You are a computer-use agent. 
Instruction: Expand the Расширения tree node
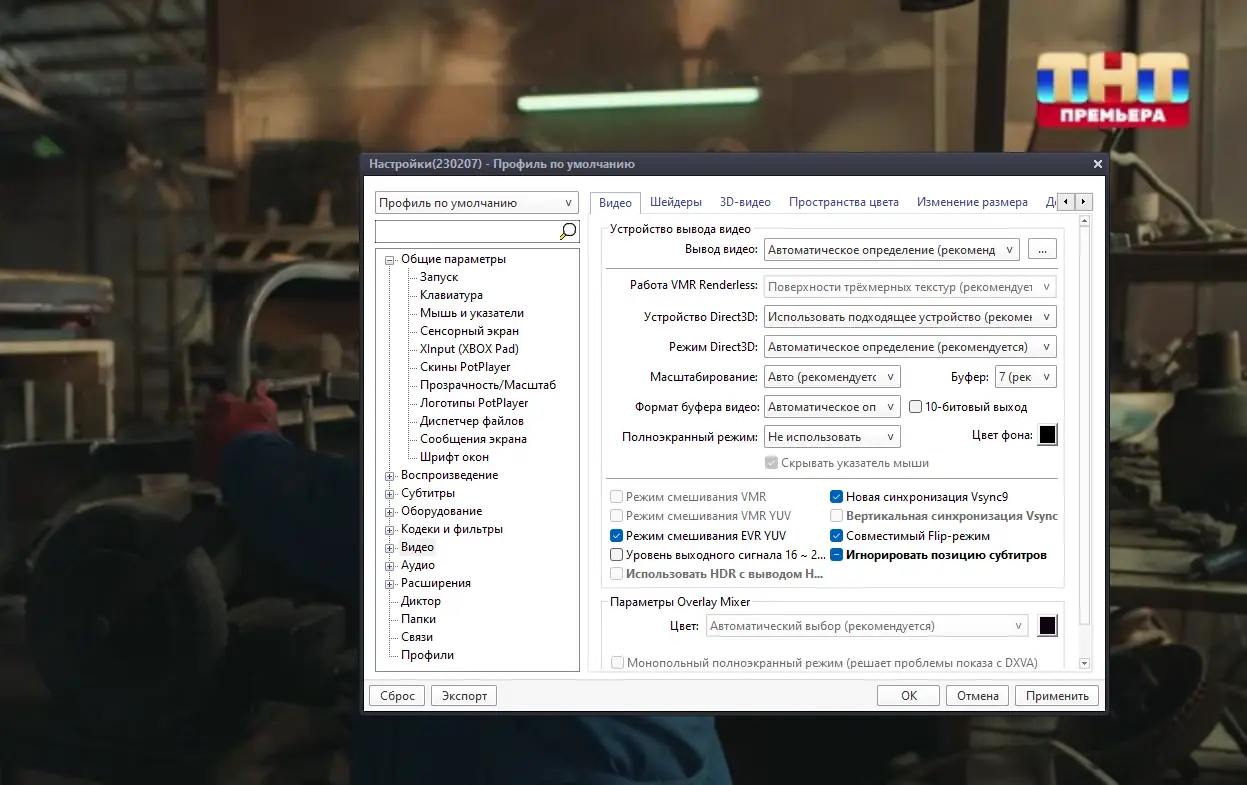[x=390, y=583]
